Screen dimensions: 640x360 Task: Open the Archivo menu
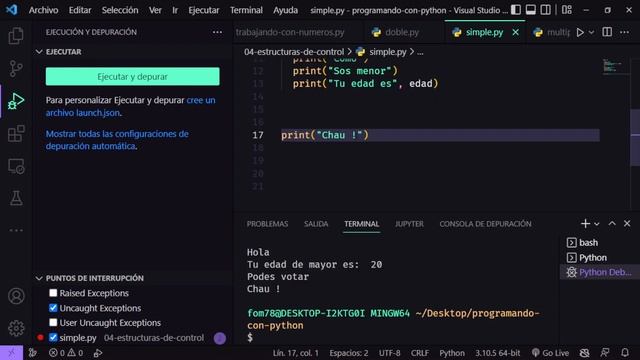pyautogui.click(x=43, y=10)
